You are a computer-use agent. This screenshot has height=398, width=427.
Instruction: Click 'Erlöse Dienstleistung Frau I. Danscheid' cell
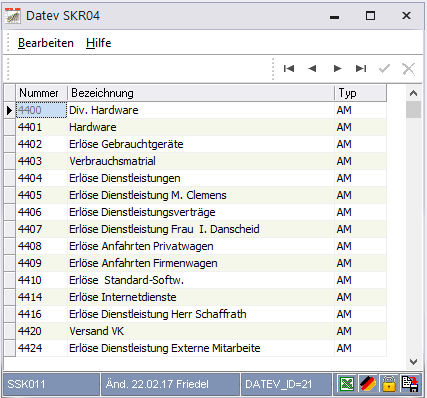click(x=201, y=229)
